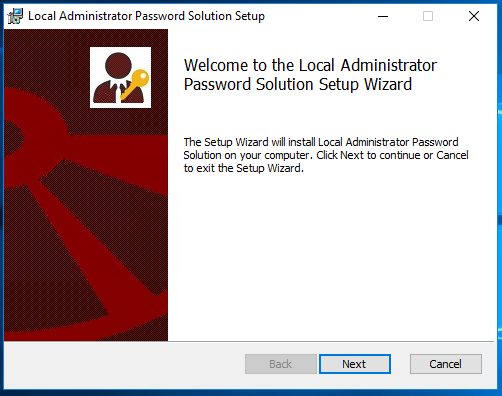Click the 'The Setup Wizard will install' paragraph
This screenshot has height=396, width=502.
pyautogui.click(x=326, y=155)
